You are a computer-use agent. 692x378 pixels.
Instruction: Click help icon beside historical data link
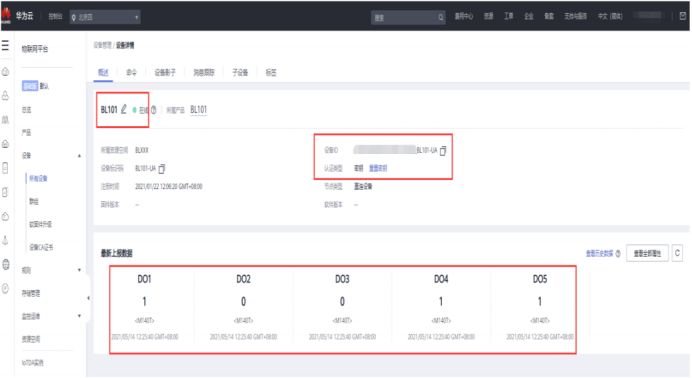(618, 254)
